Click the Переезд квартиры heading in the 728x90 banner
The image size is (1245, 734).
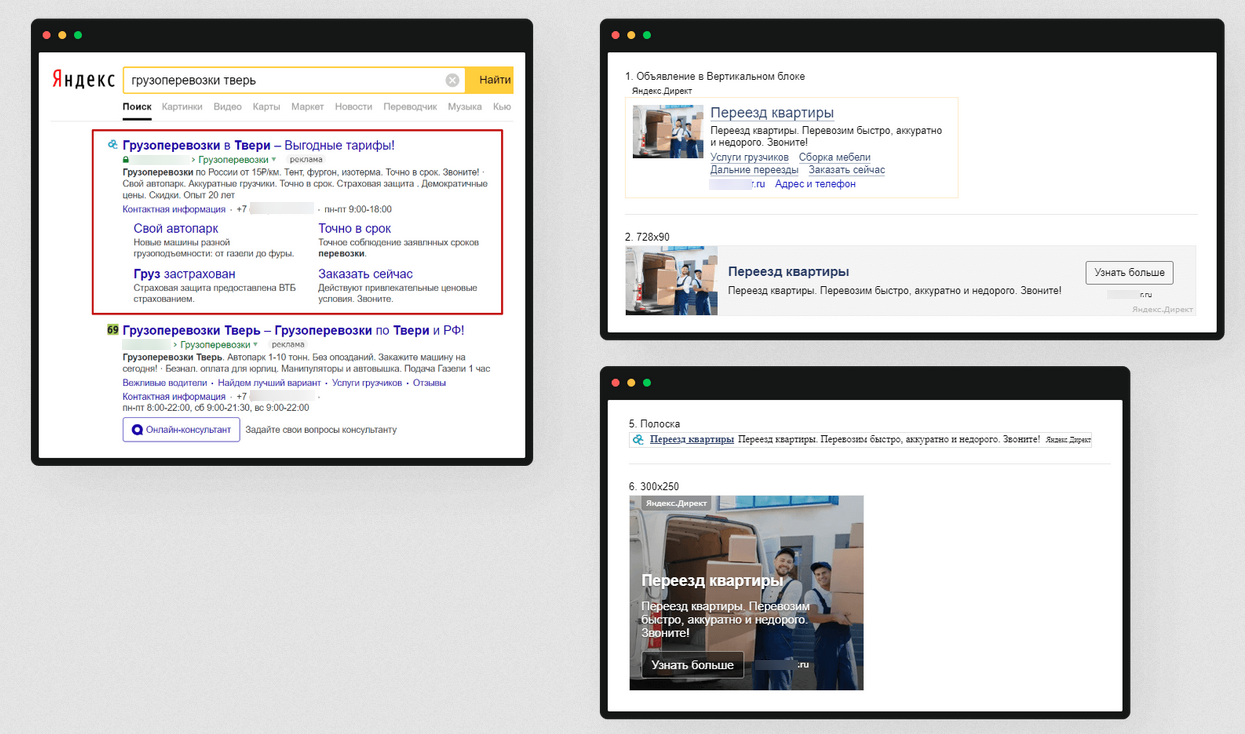(789, 271)
